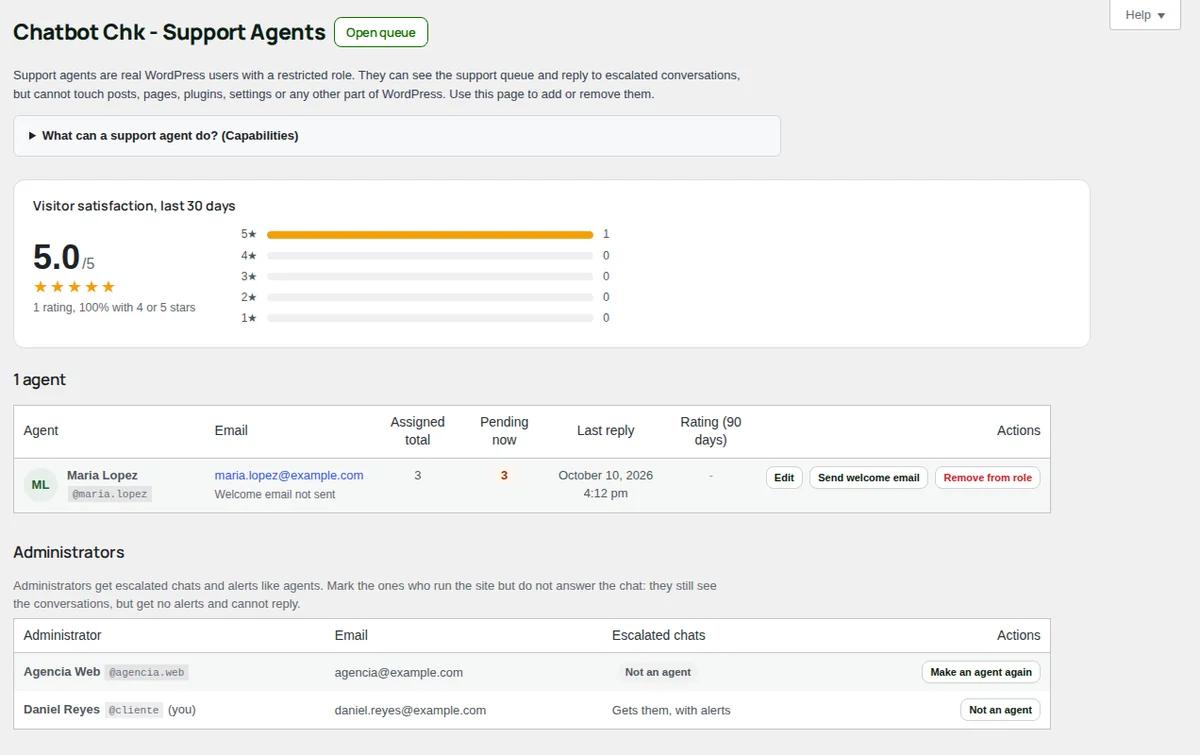Viewport: 1200px width, 755px height.
Task: Click the 5.0 satisfaction score
Action: point(56,258)
